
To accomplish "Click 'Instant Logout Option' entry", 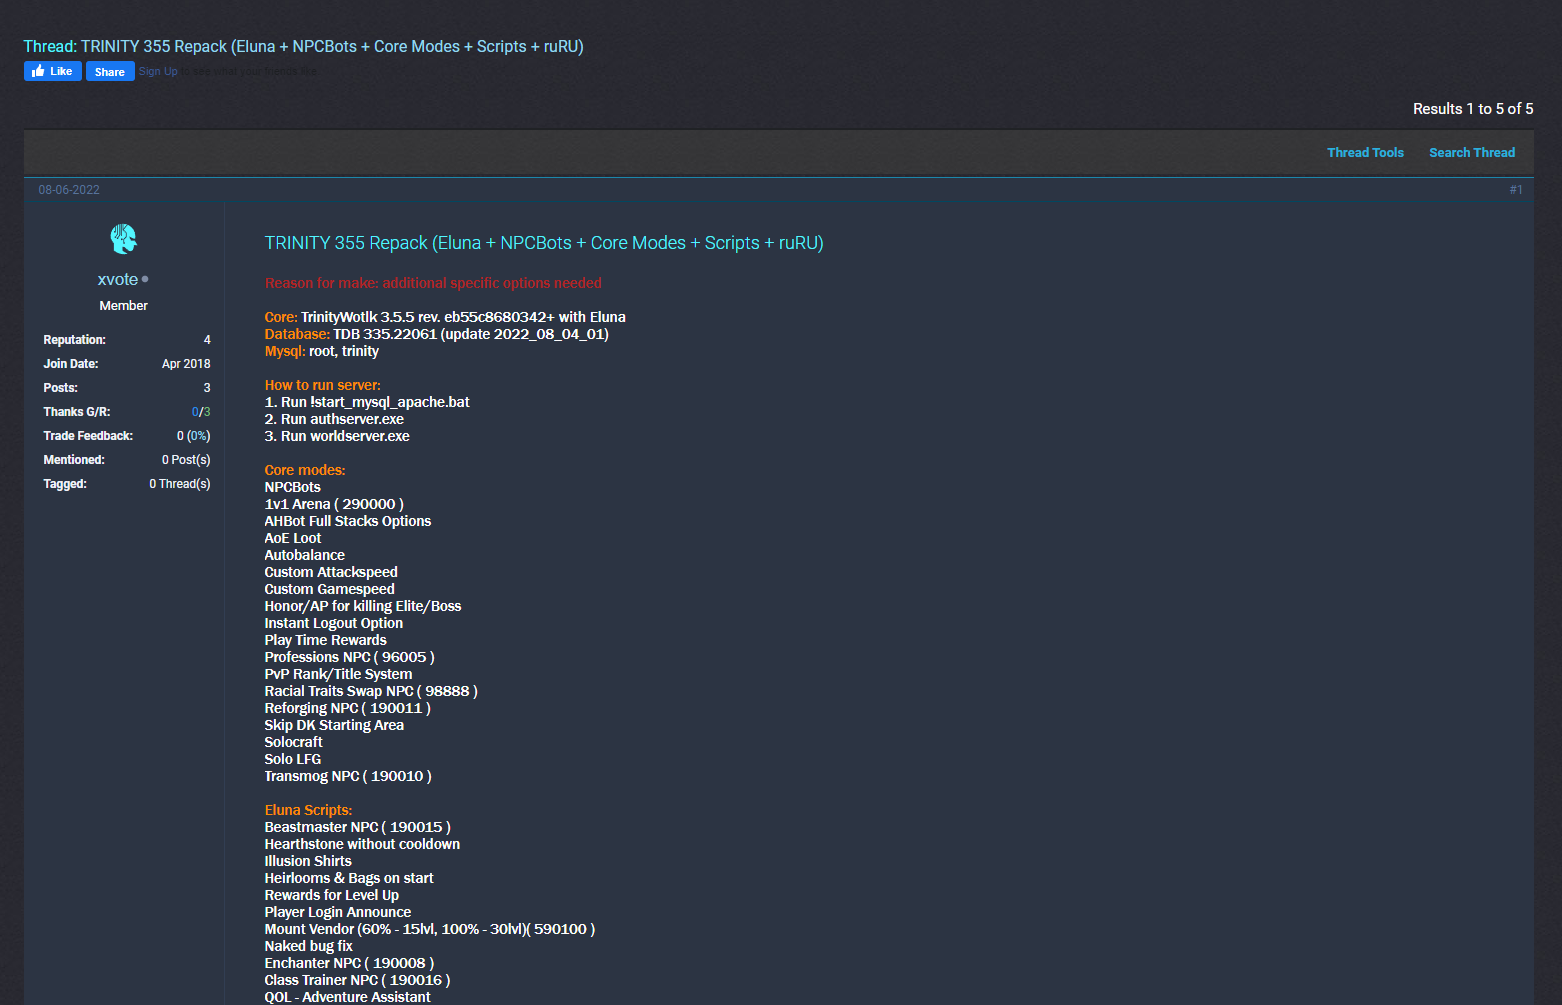I will pyautogui.click(x=334, y=623).
